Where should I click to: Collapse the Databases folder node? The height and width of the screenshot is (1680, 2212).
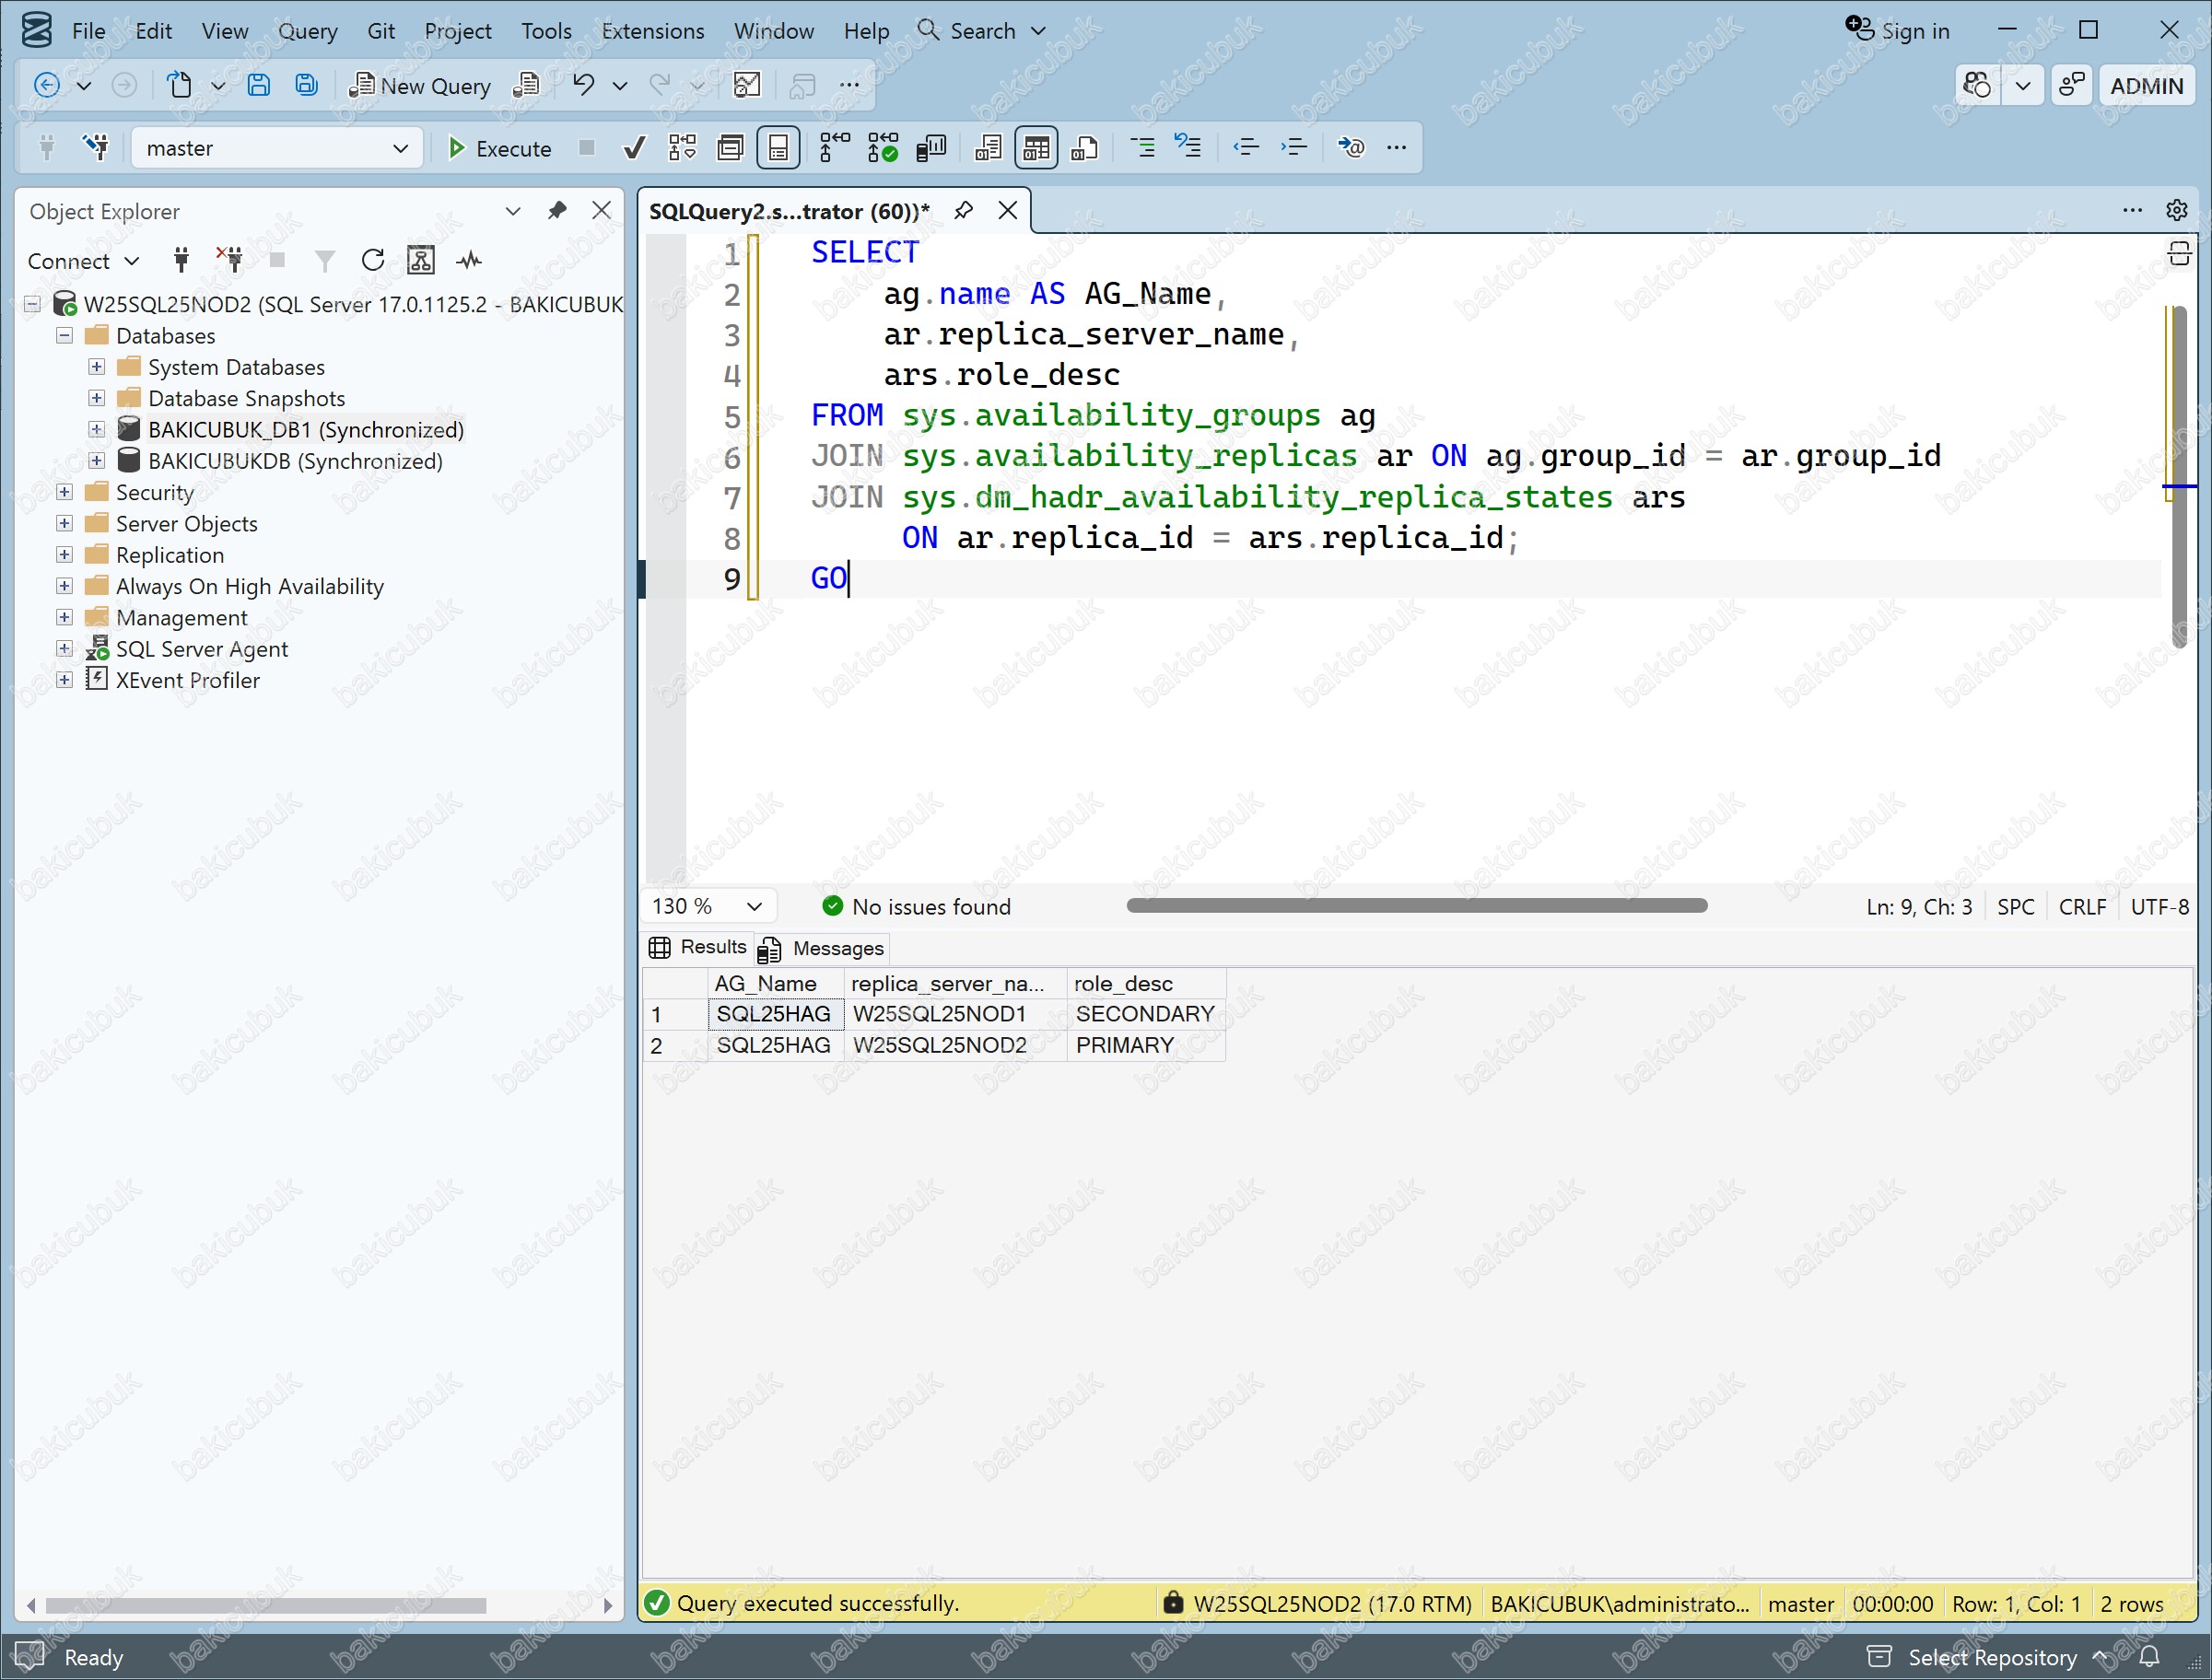[x=65, y=336]
